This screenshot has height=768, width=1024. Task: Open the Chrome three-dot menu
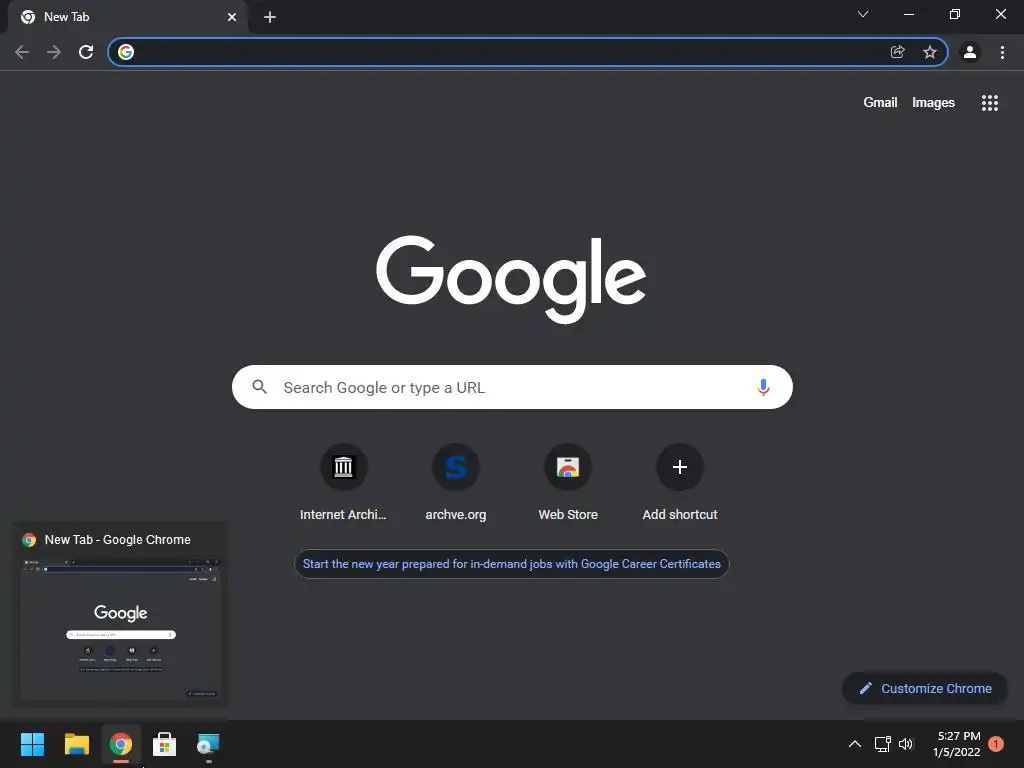tap(1002, 52)
